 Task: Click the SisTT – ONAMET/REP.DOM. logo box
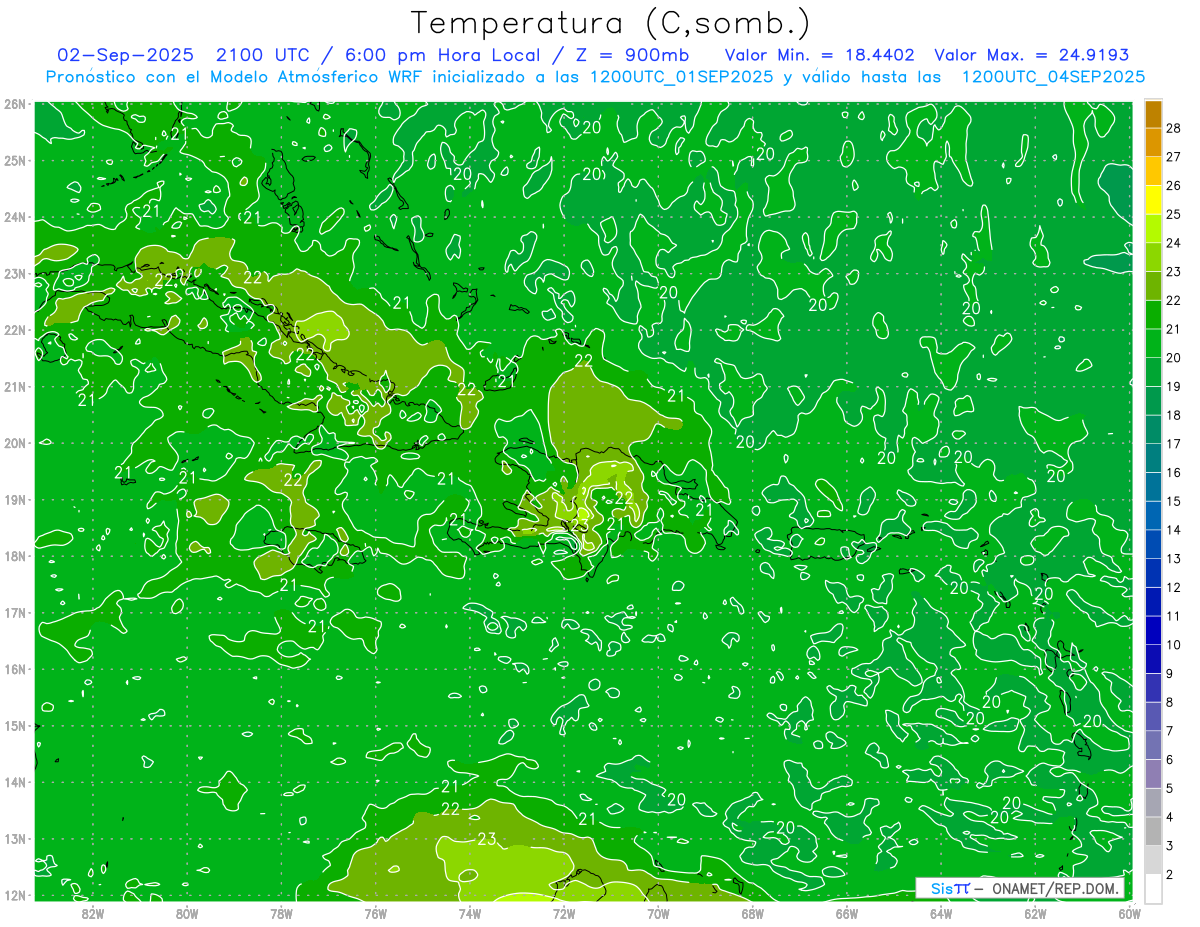[x=1020, y=888]
